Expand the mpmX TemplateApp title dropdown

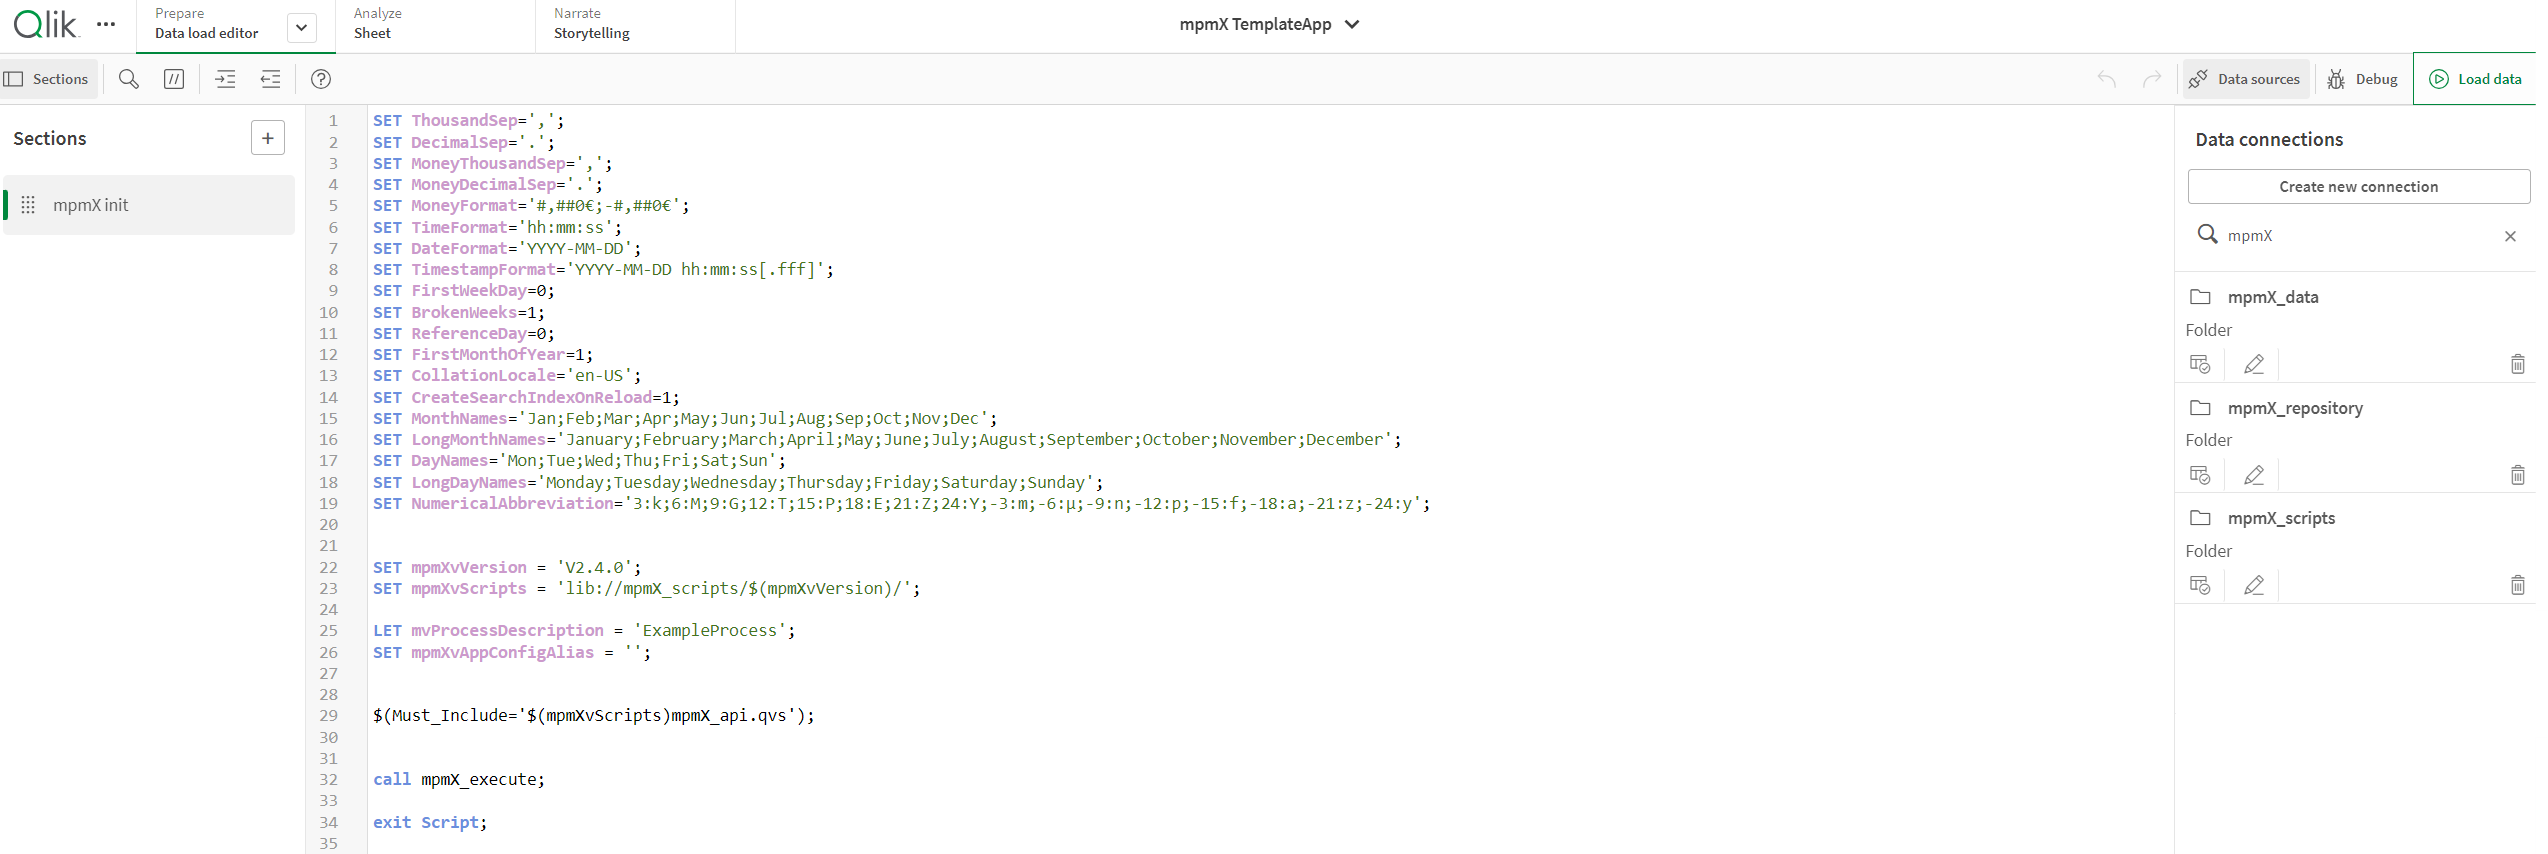[x=1352, y=24]
